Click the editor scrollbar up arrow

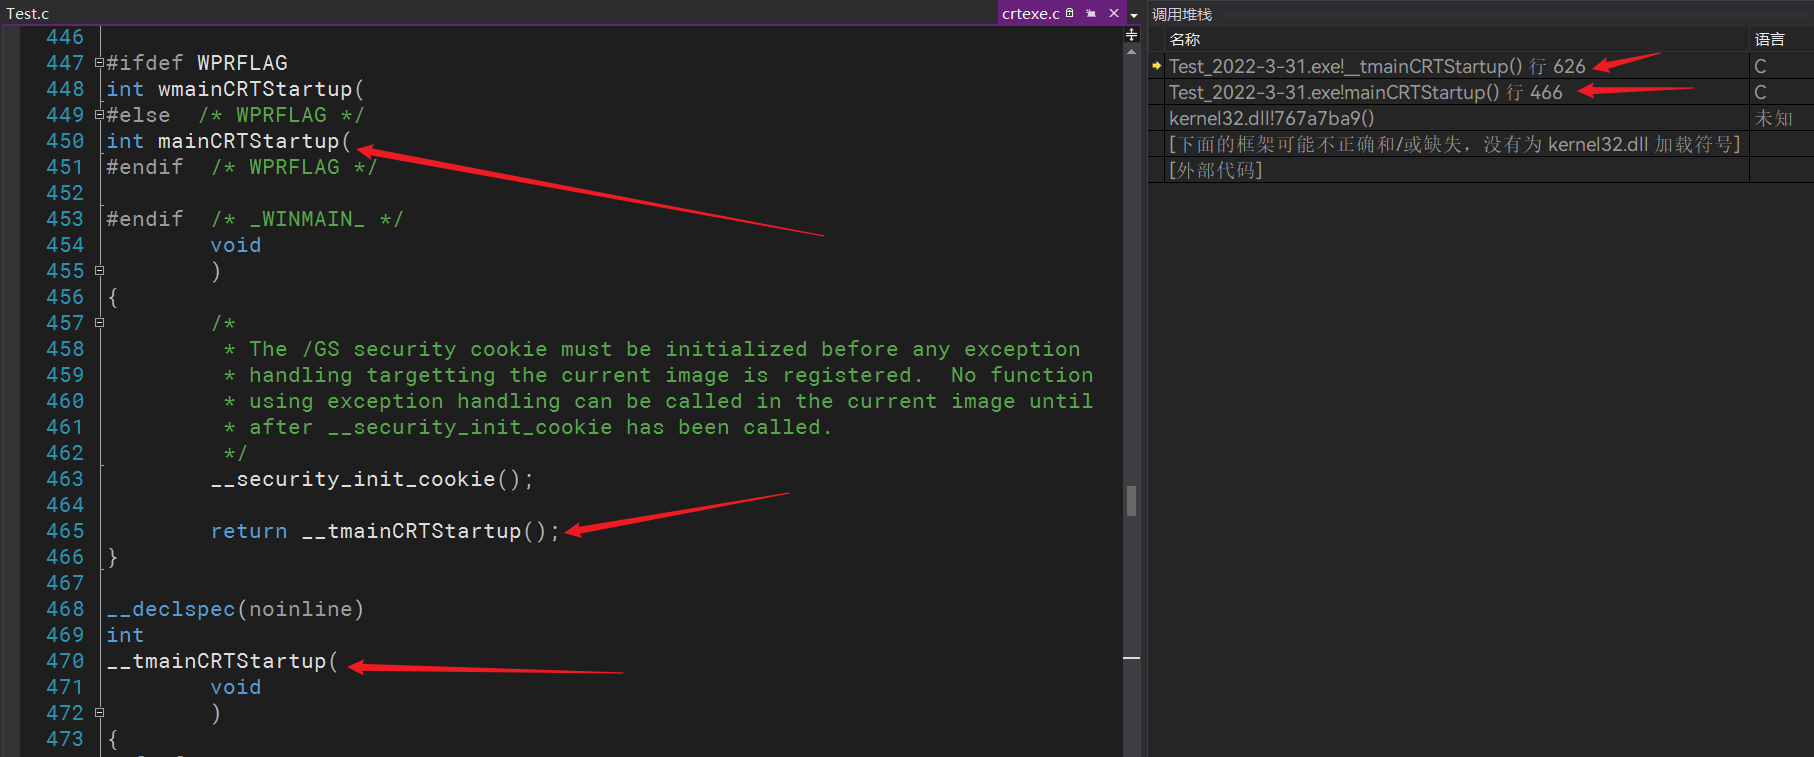pos(1132,50)
